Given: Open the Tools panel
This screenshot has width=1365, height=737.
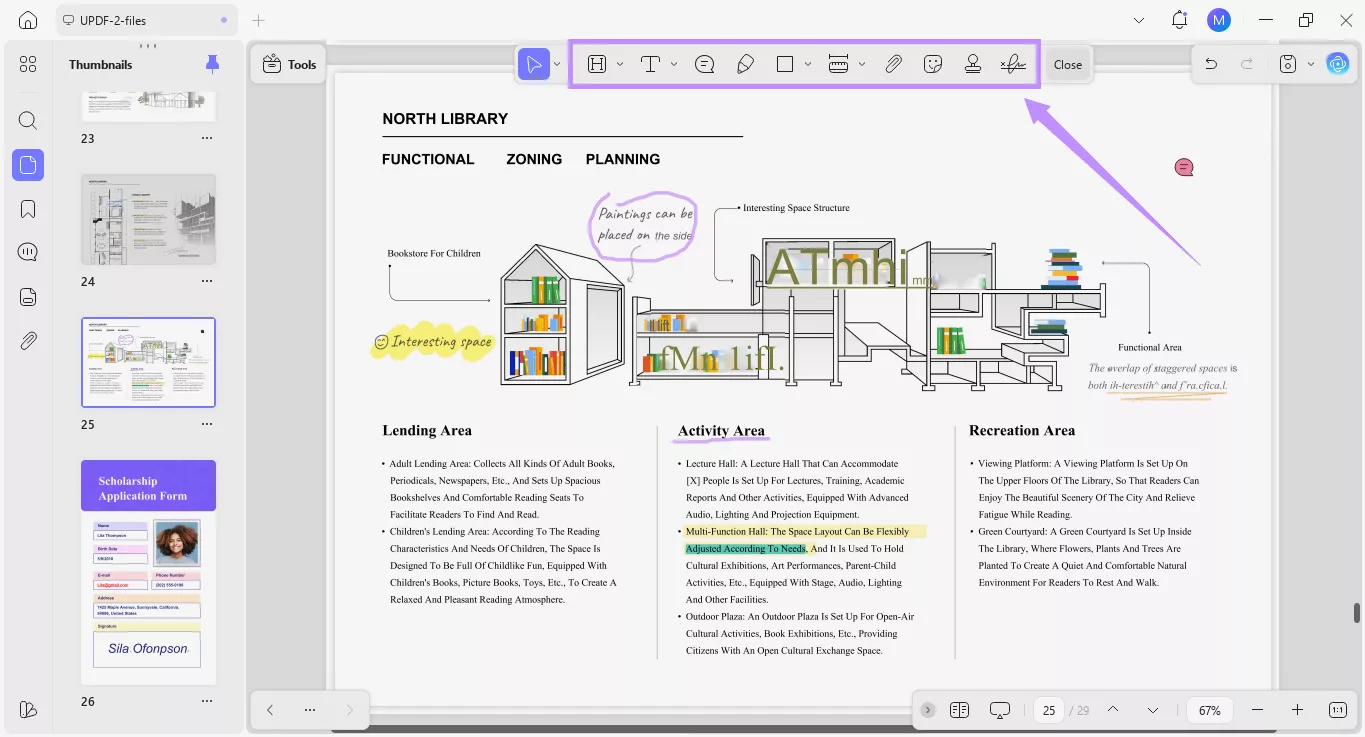Looking at the screenshot, I should 288,63.
